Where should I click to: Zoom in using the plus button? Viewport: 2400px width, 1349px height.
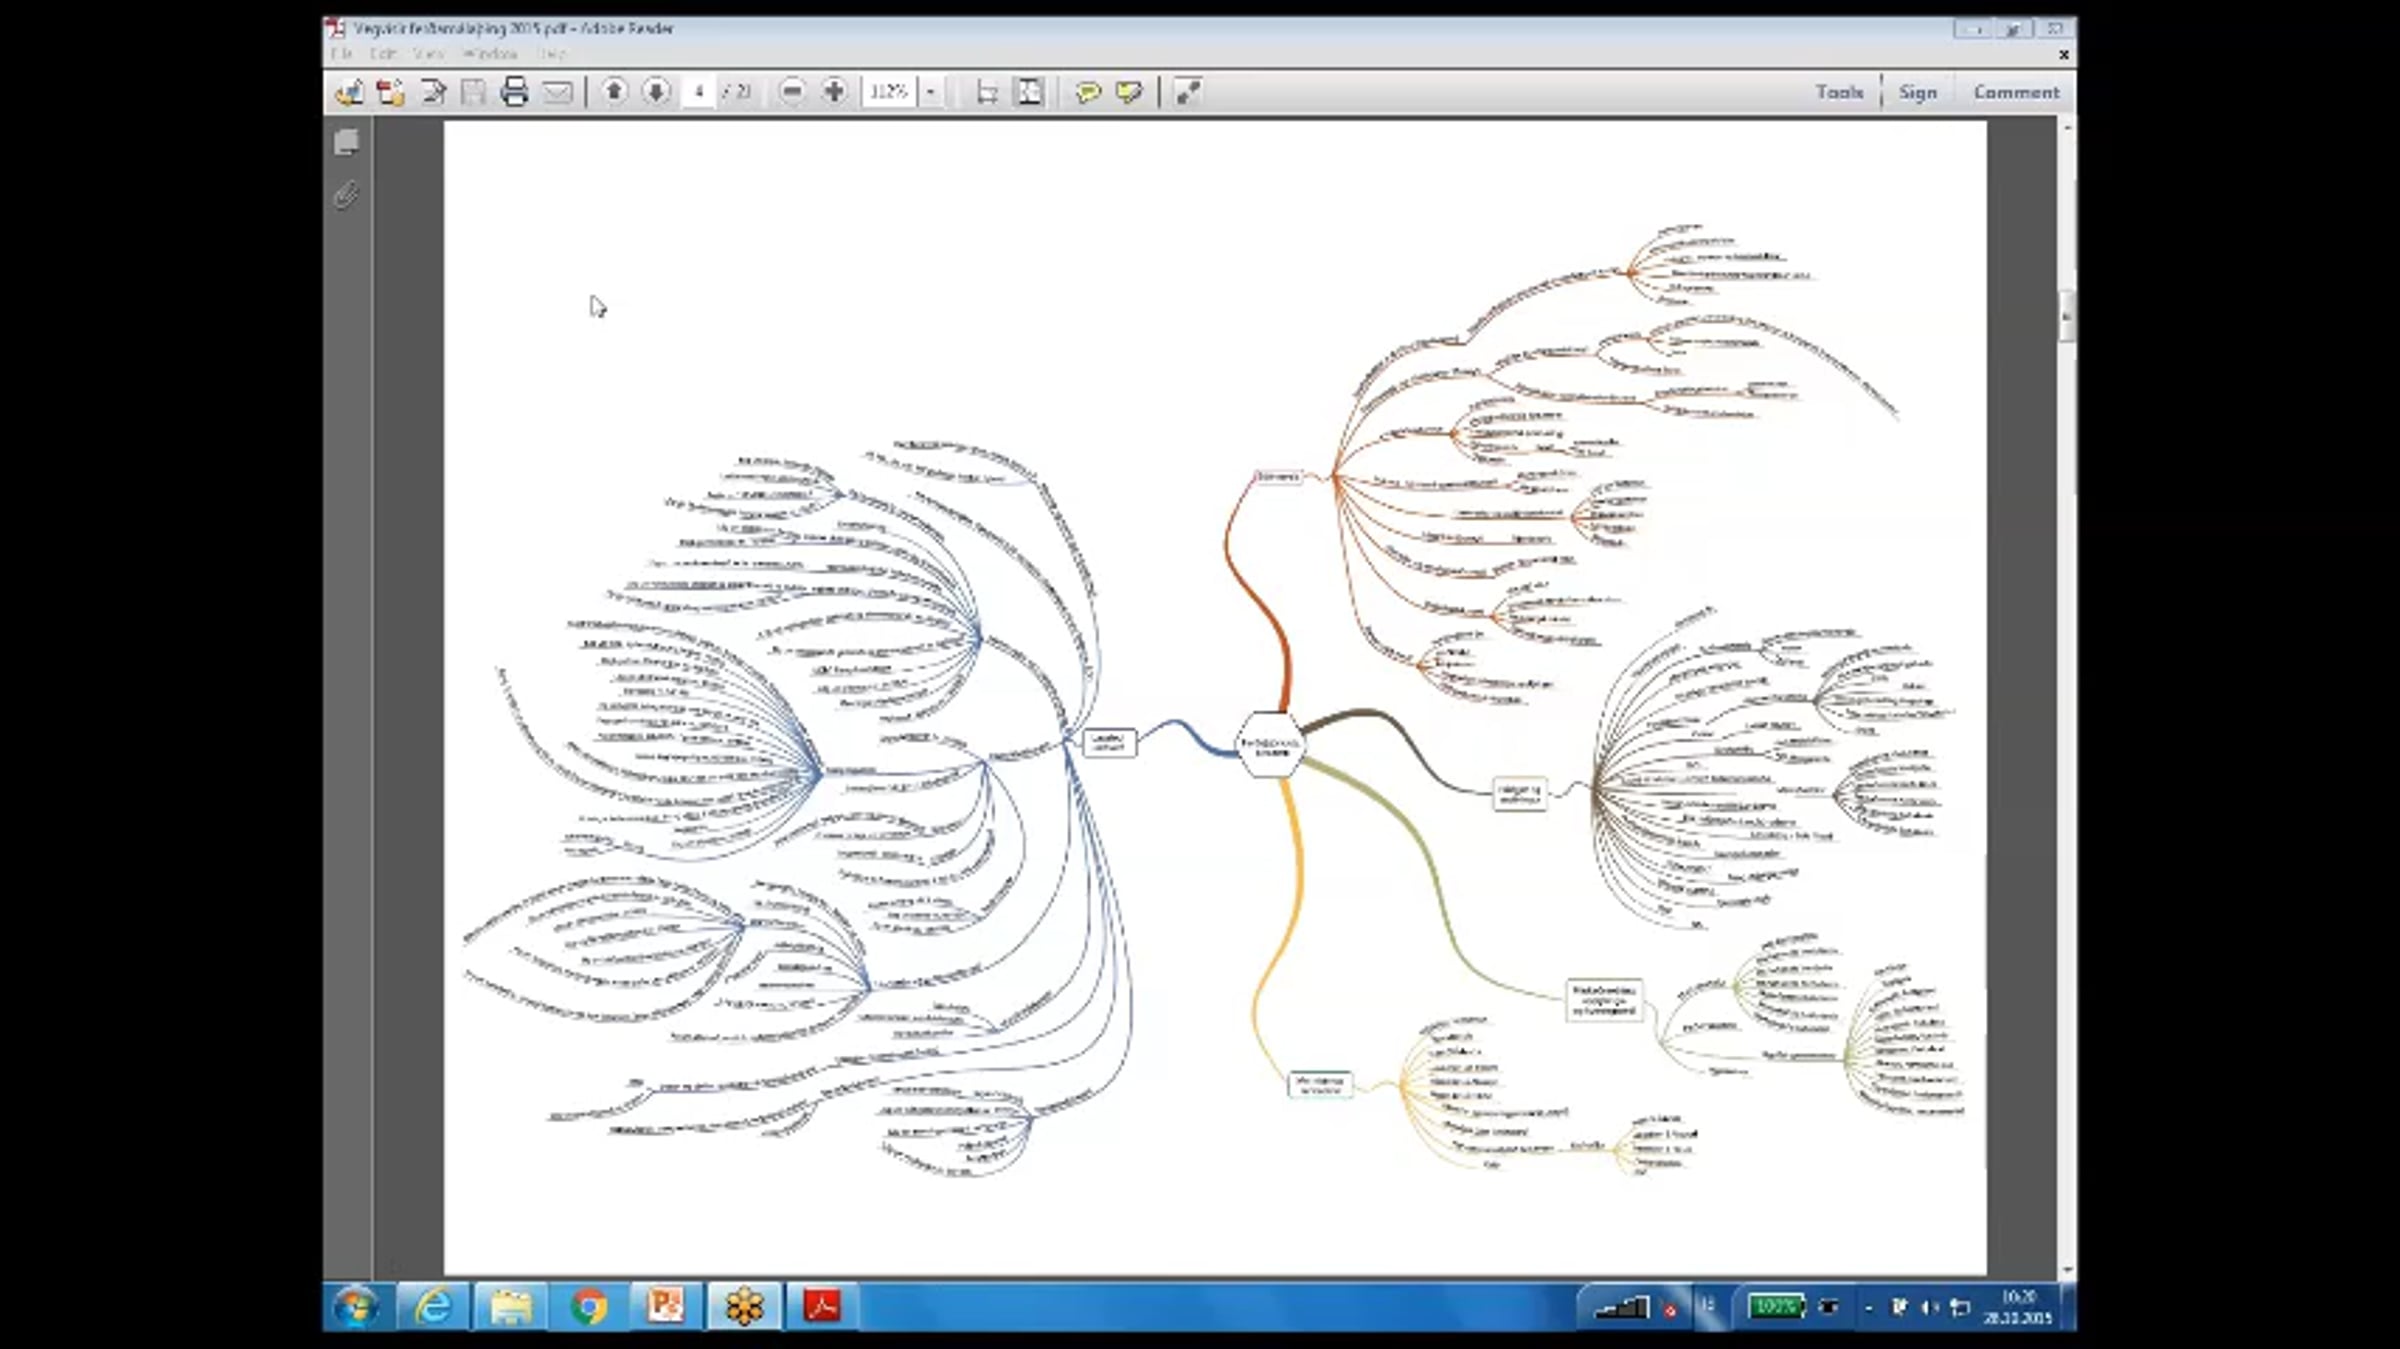[x=833, y=92]
